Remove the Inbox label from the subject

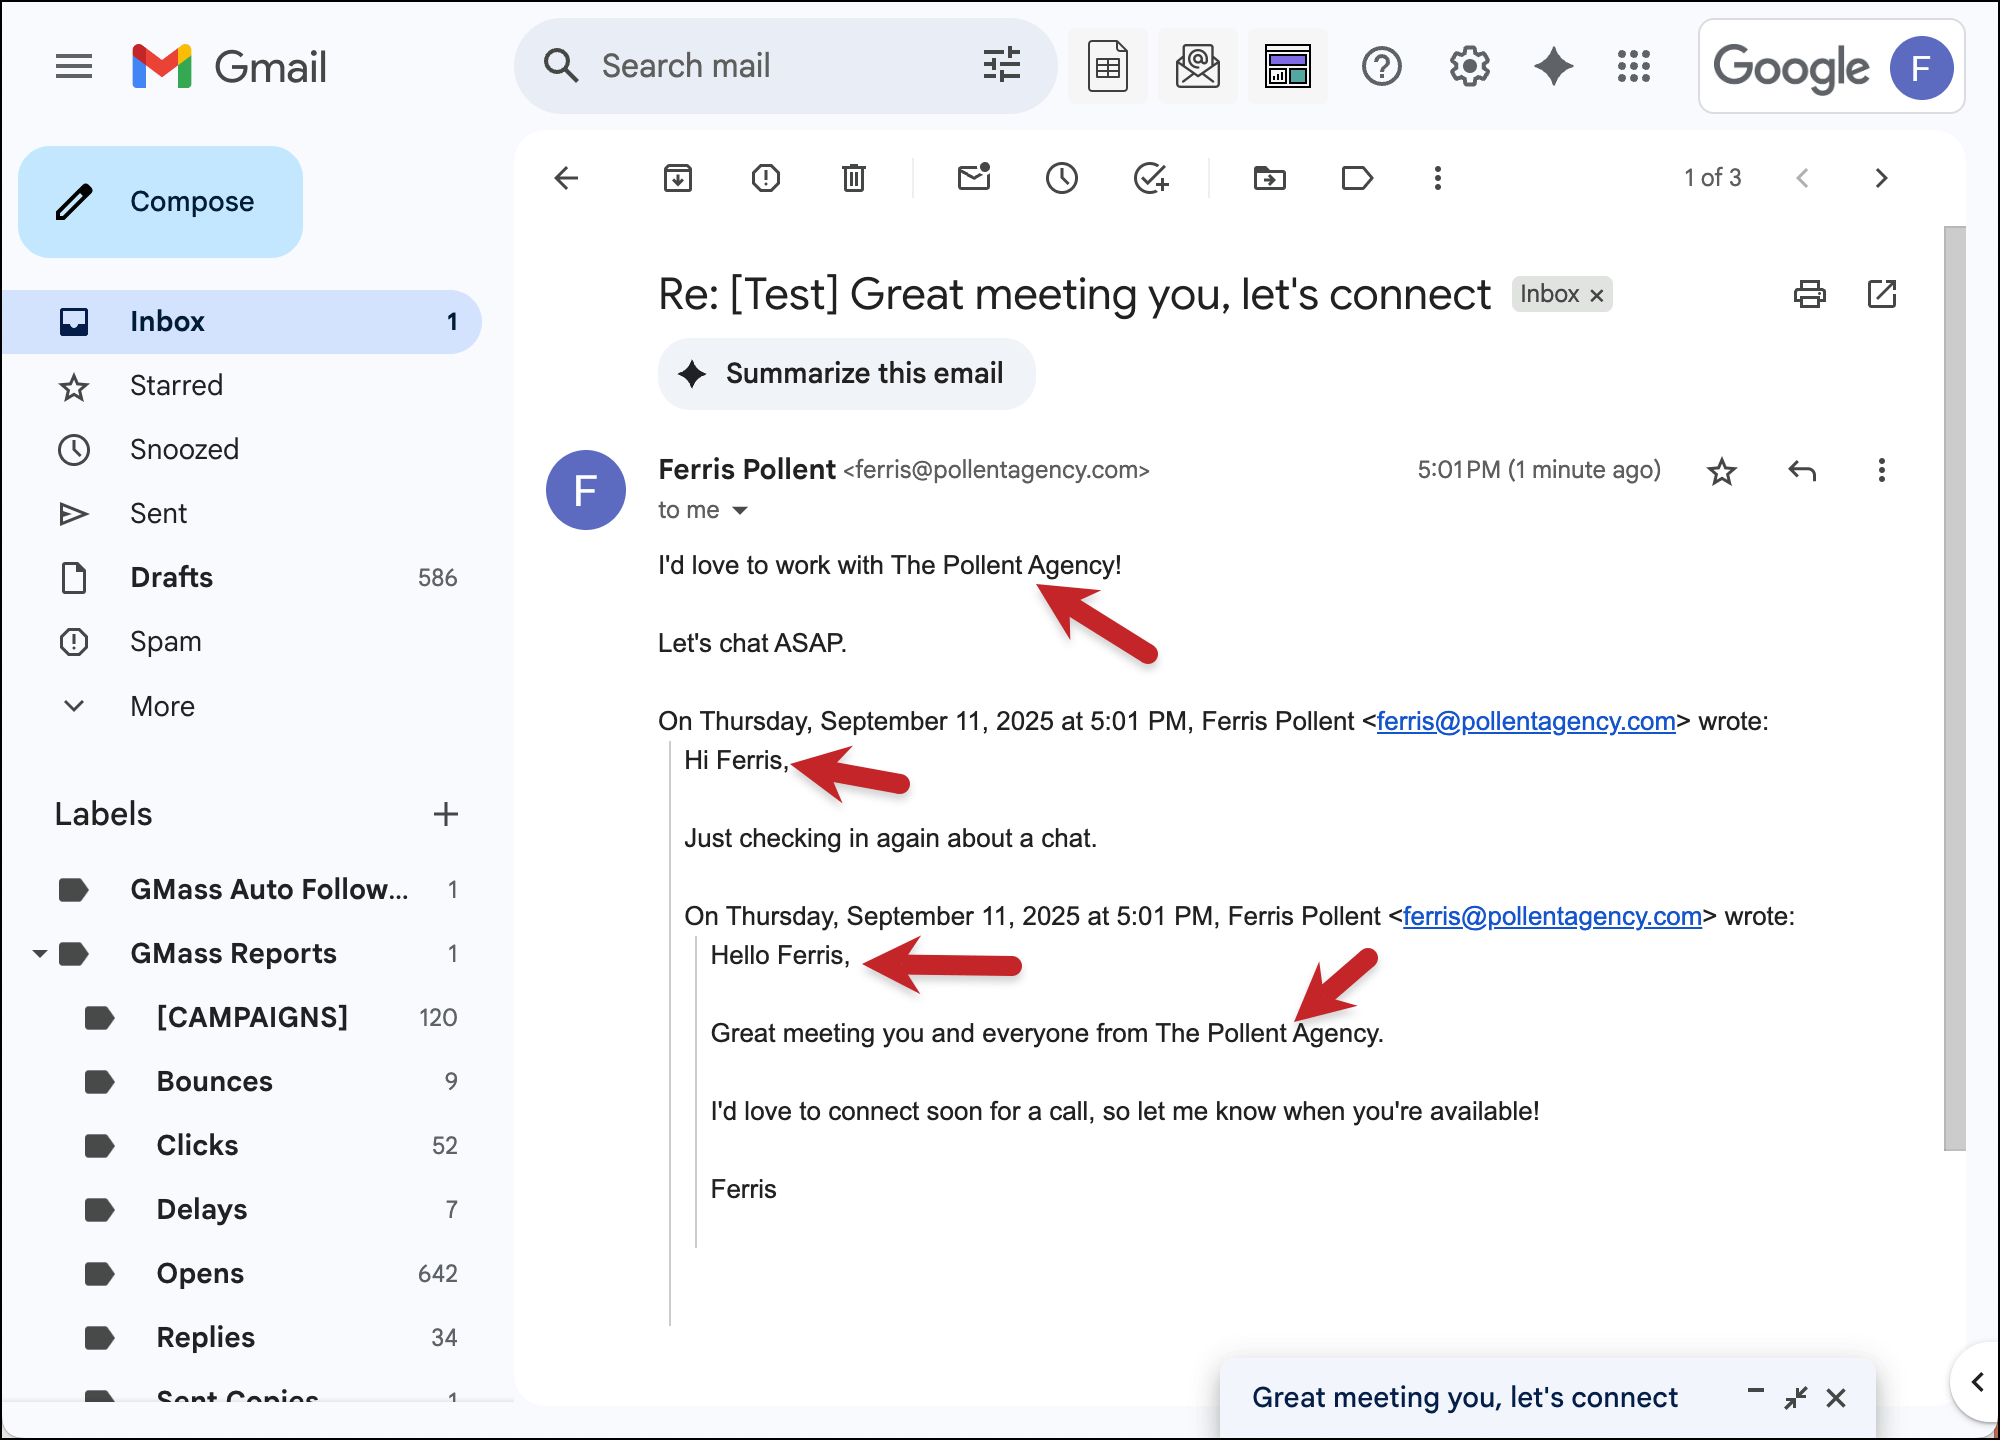click(x=1597, y=295)
